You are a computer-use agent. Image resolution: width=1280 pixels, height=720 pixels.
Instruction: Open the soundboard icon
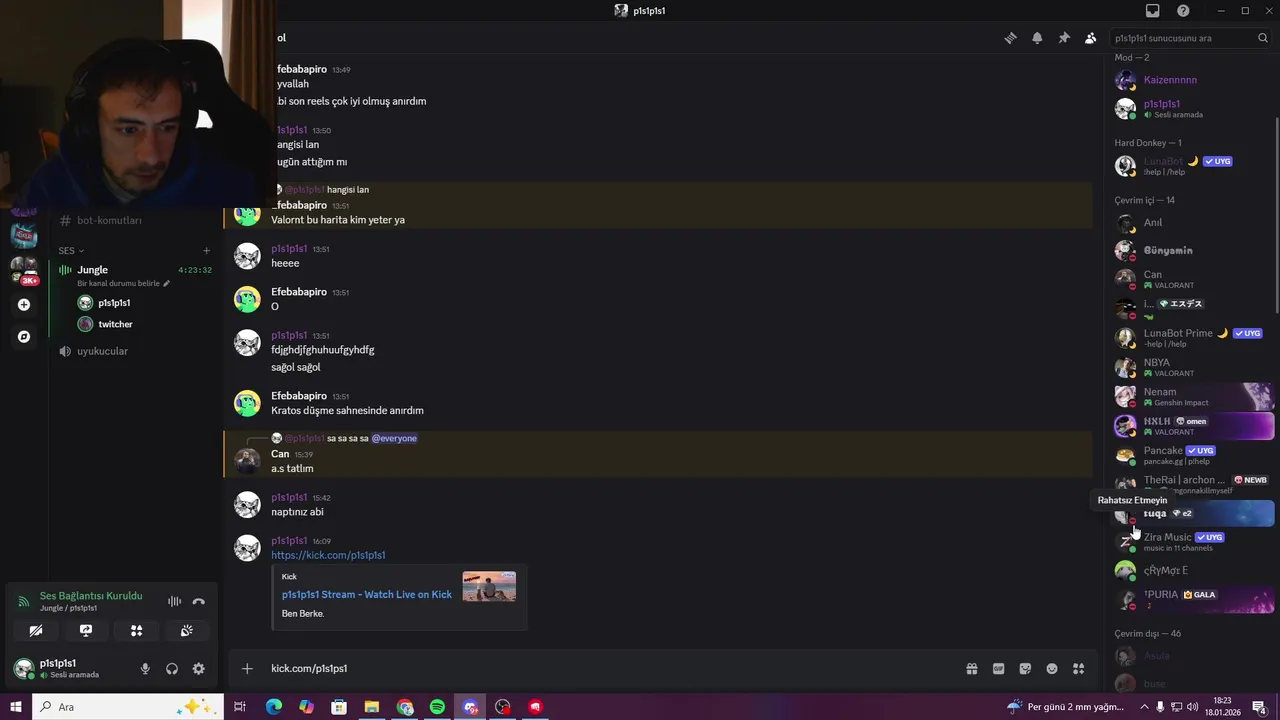(186, 631)
